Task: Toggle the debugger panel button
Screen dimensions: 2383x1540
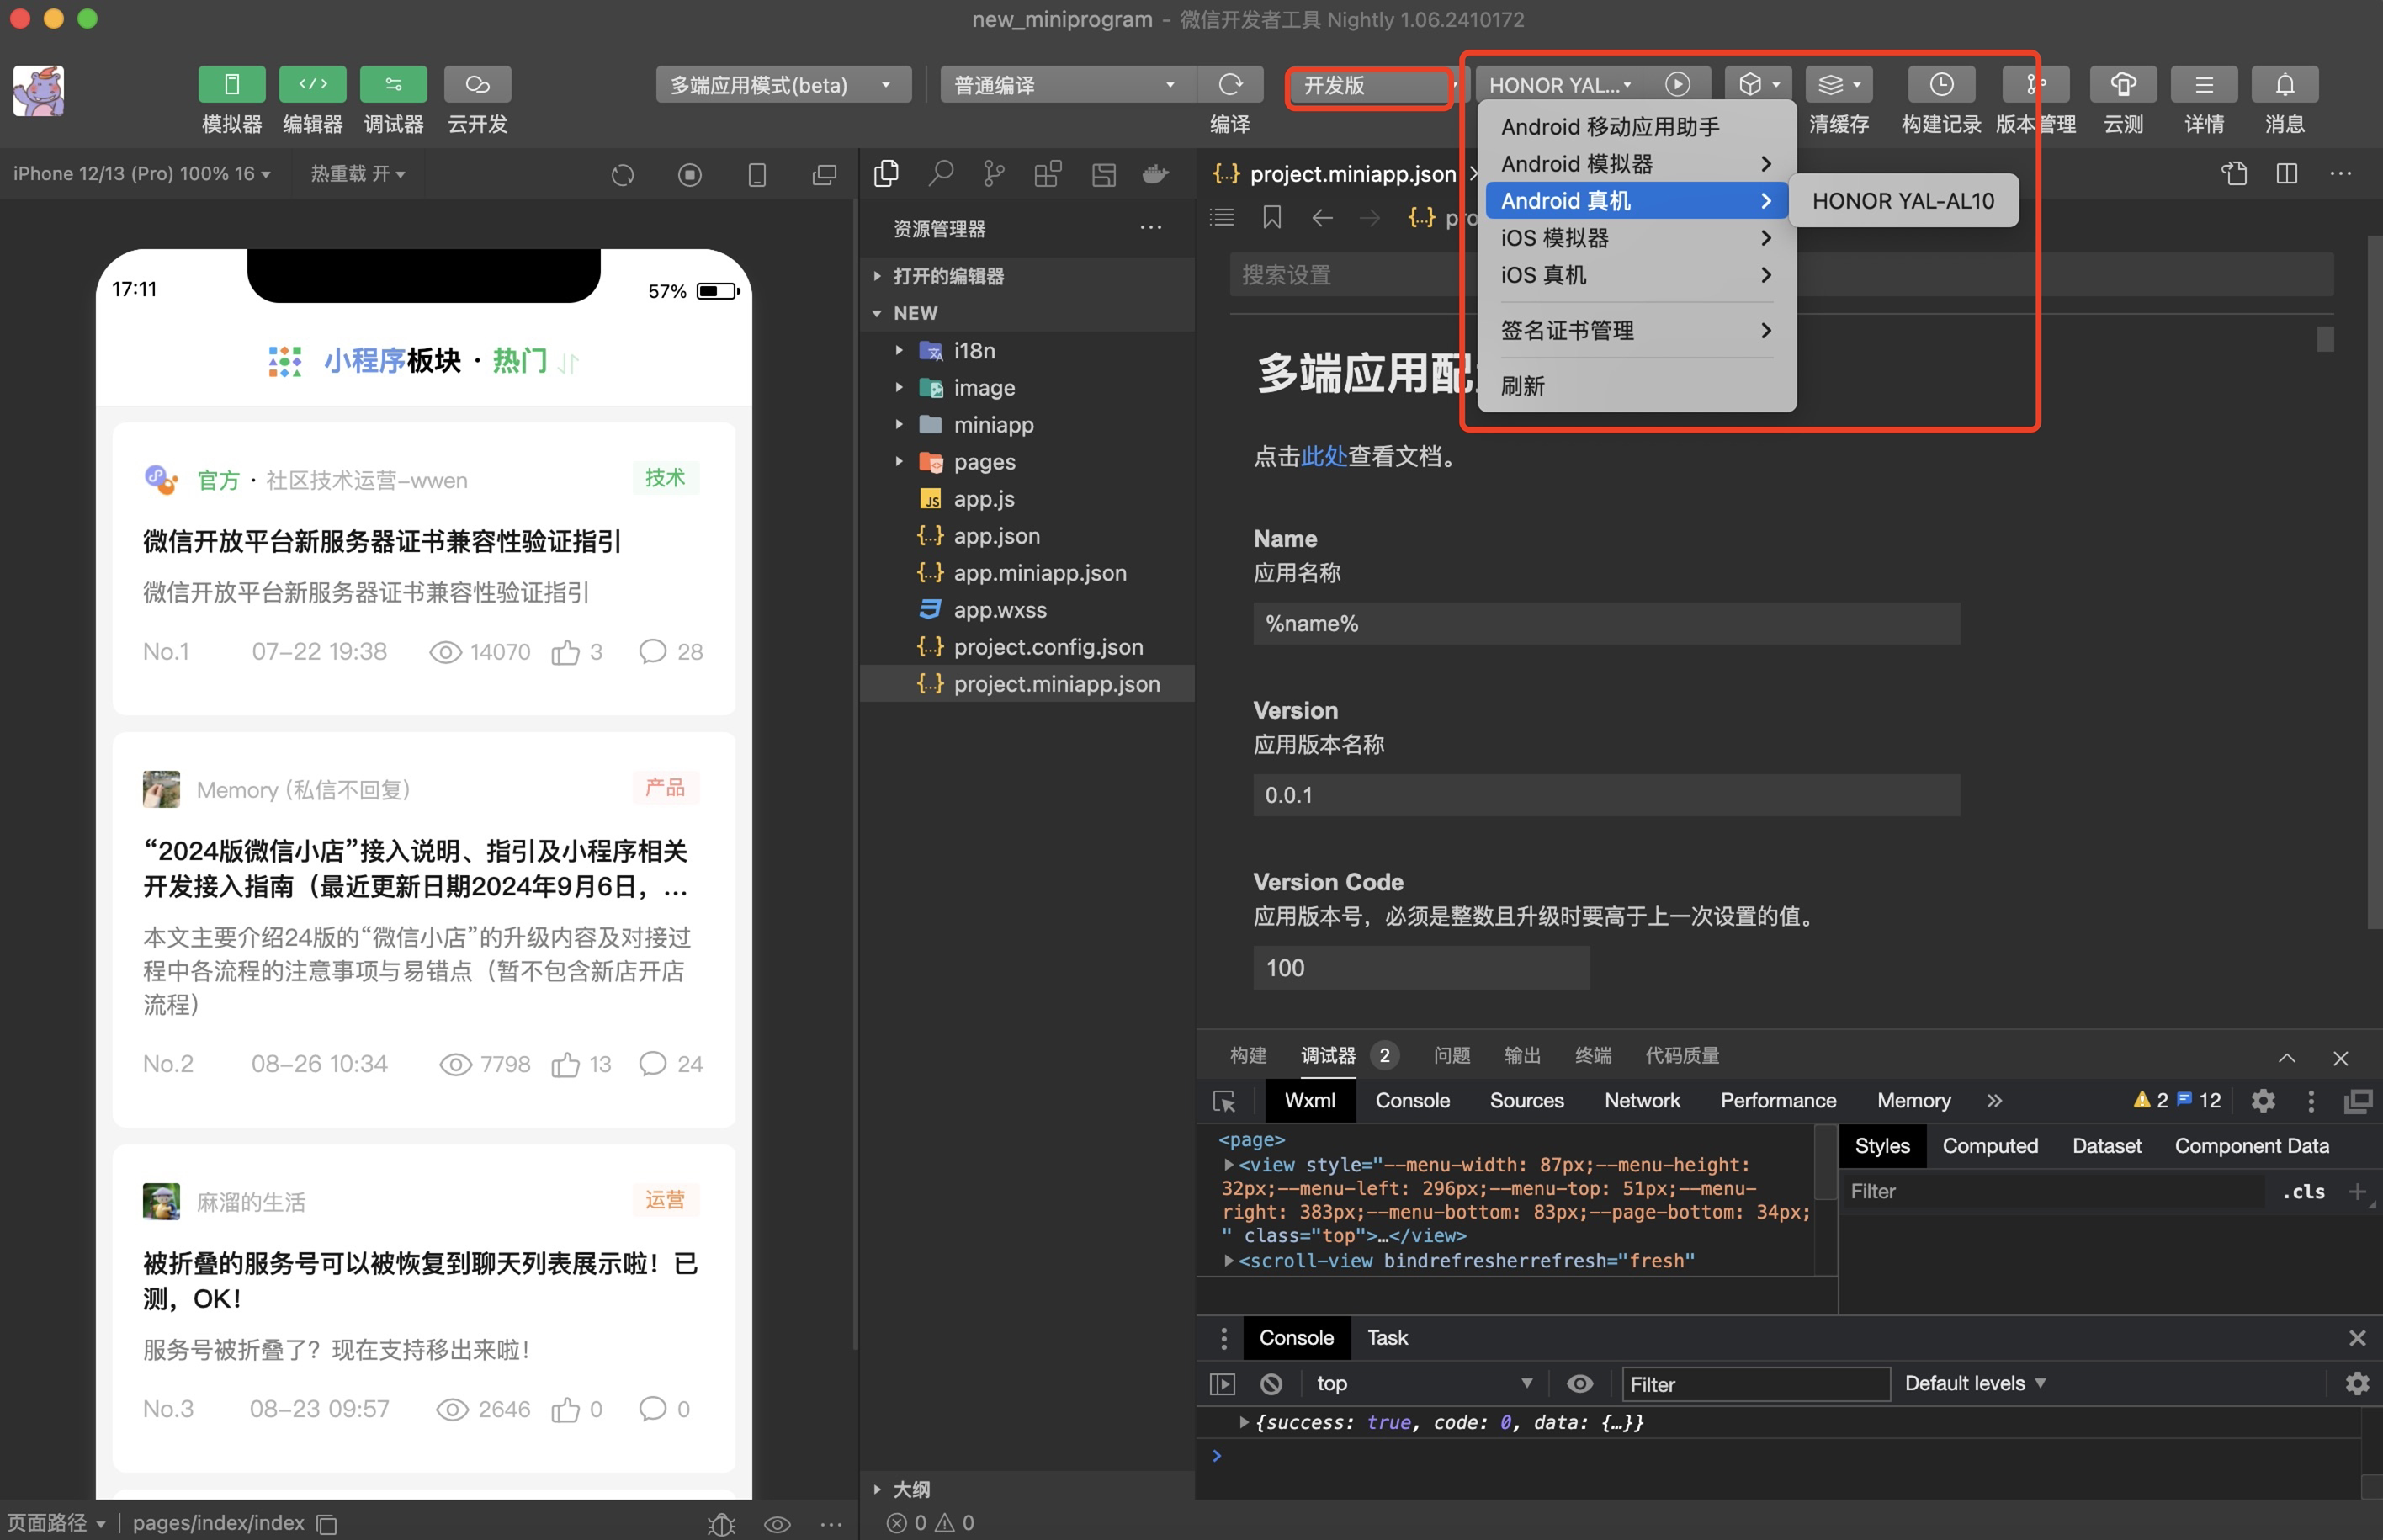Action: point(393,85)
